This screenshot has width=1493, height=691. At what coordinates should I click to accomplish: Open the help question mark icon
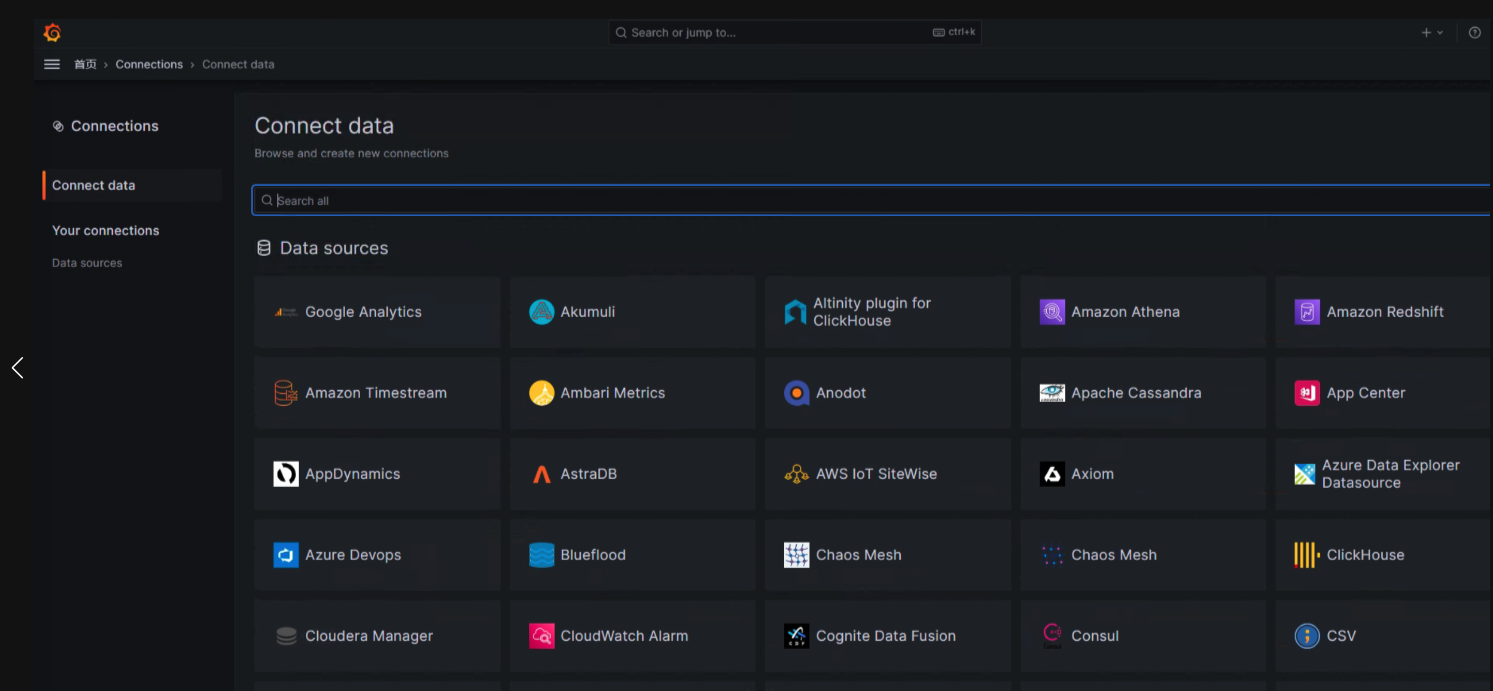(1474, 33)
